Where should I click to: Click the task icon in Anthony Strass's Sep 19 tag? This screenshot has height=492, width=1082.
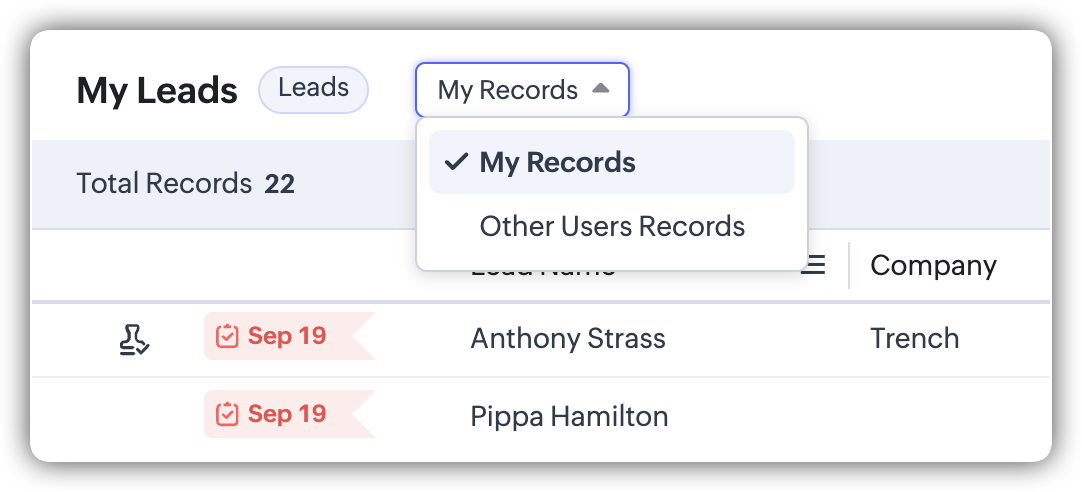tap(228, 336)
